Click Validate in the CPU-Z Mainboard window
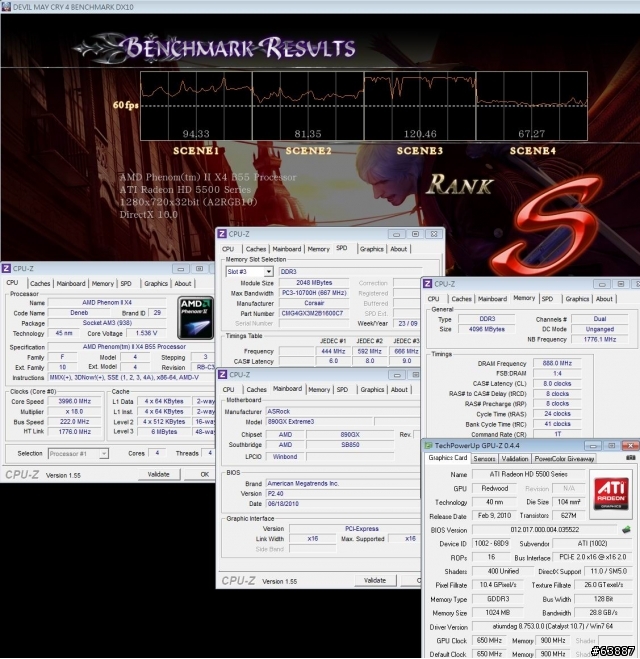 point(375,580)
